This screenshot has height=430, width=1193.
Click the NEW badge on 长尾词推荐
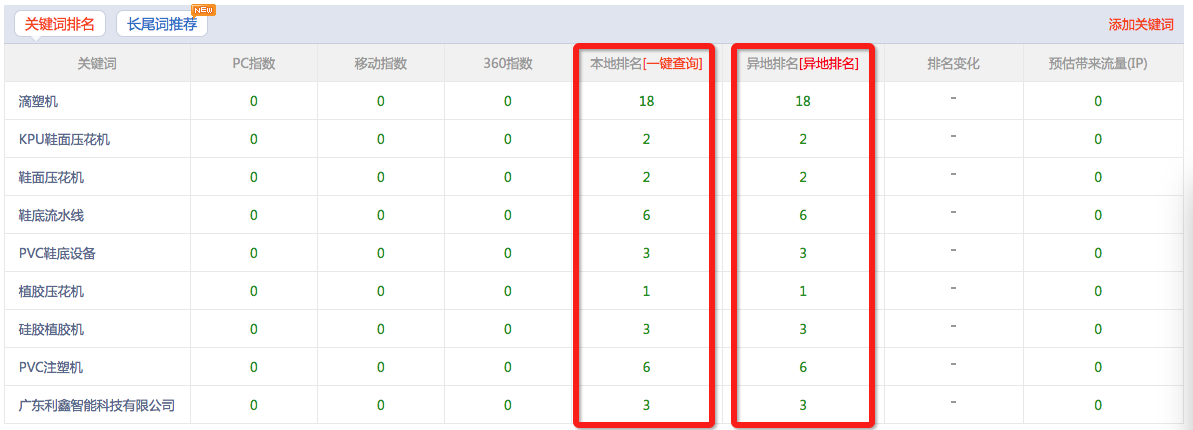click(203, 10)
